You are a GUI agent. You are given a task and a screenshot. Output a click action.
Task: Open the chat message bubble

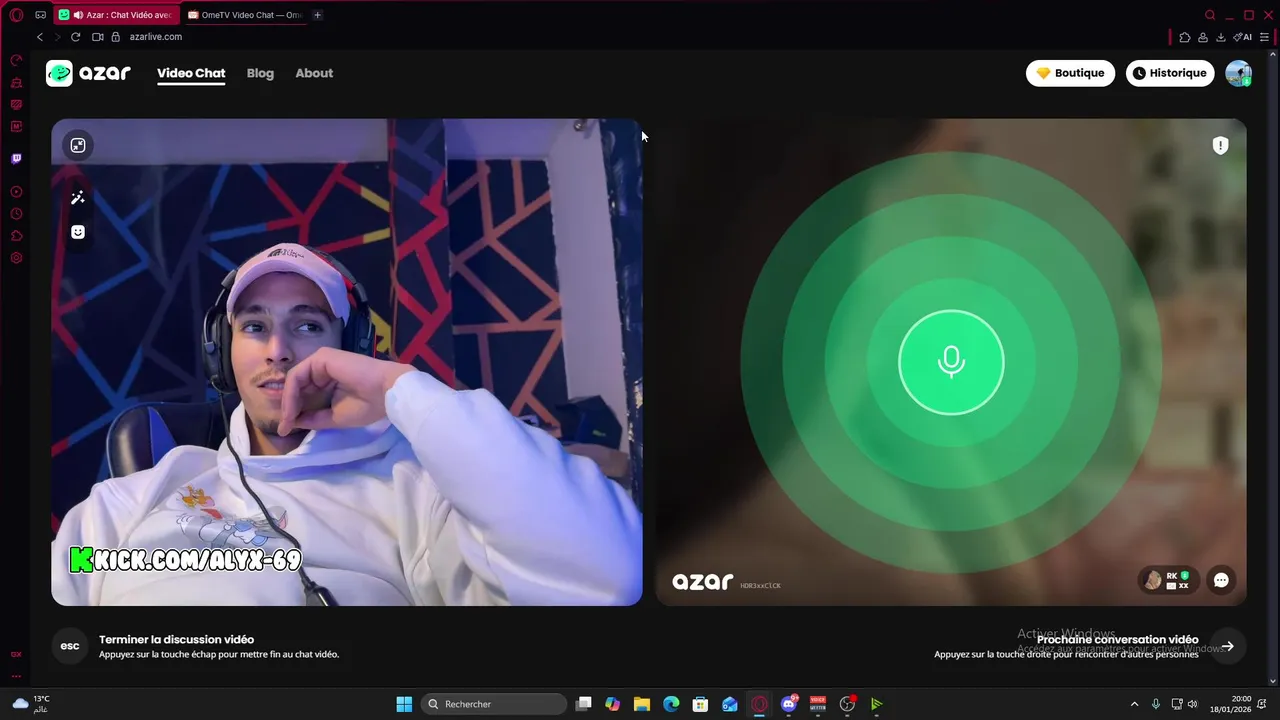pos(1221,580)
